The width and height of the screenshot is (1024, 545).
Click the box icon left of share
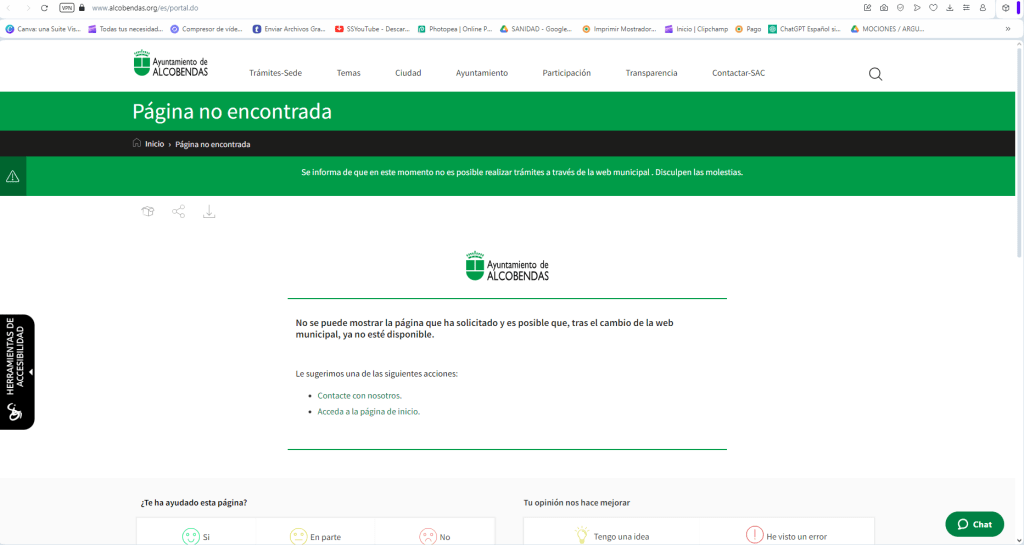coord(148,211)
